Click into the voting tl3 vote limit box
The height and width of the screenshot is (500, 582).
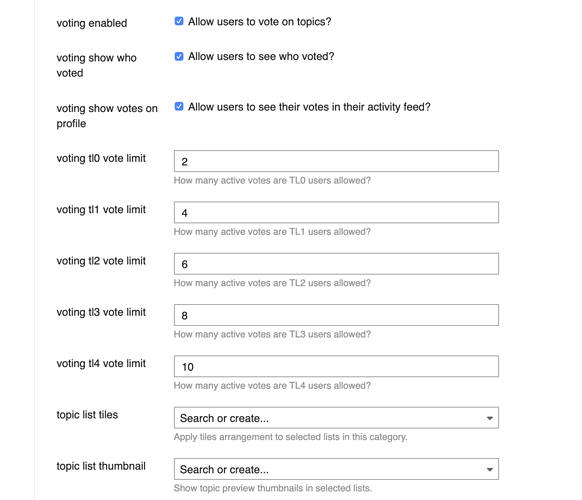tap(336, 315)
